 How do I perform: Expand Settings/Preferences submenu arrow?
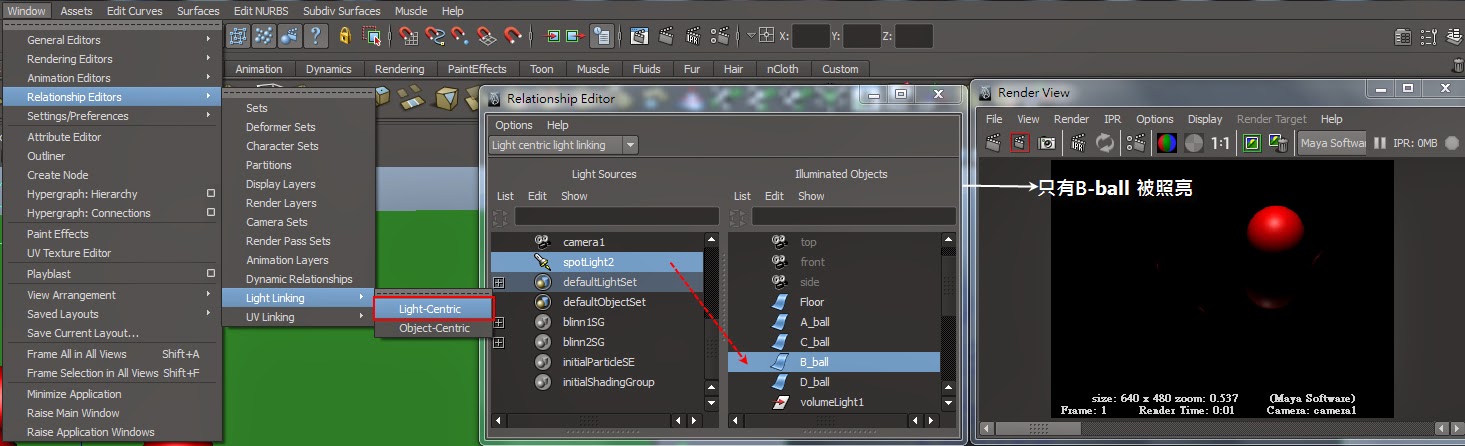coord(208,116)
